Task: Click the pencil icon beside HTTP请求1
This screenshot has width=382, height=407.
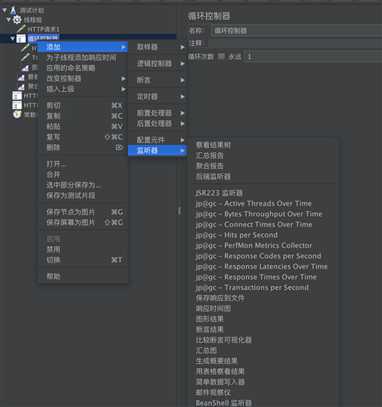Action: tap(22, 29)
